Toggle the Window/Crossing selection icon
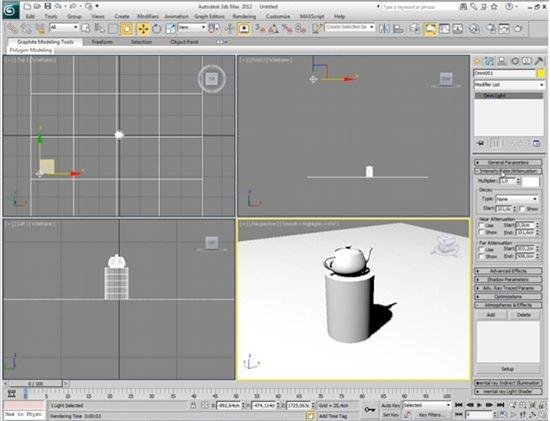The image size is (550, 421). 127,28
